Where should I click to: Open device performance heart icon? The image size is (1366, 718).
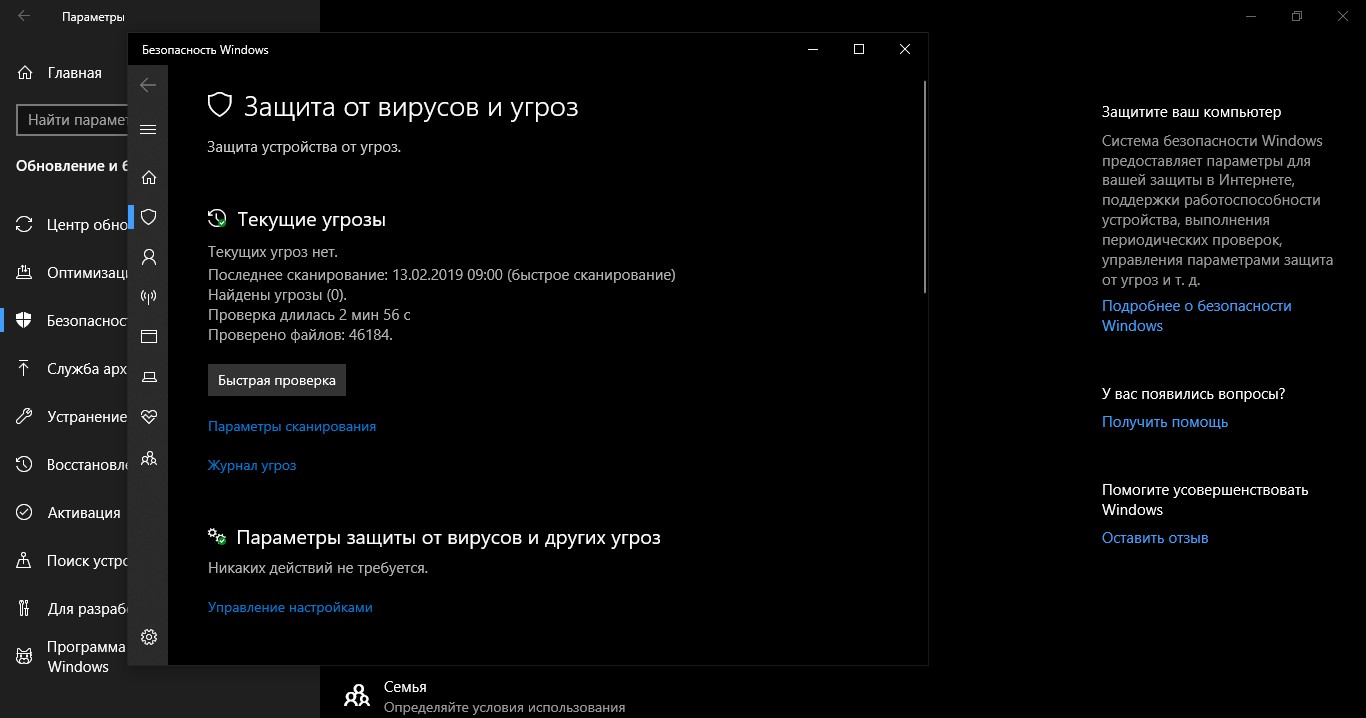[x=149, y=416]
